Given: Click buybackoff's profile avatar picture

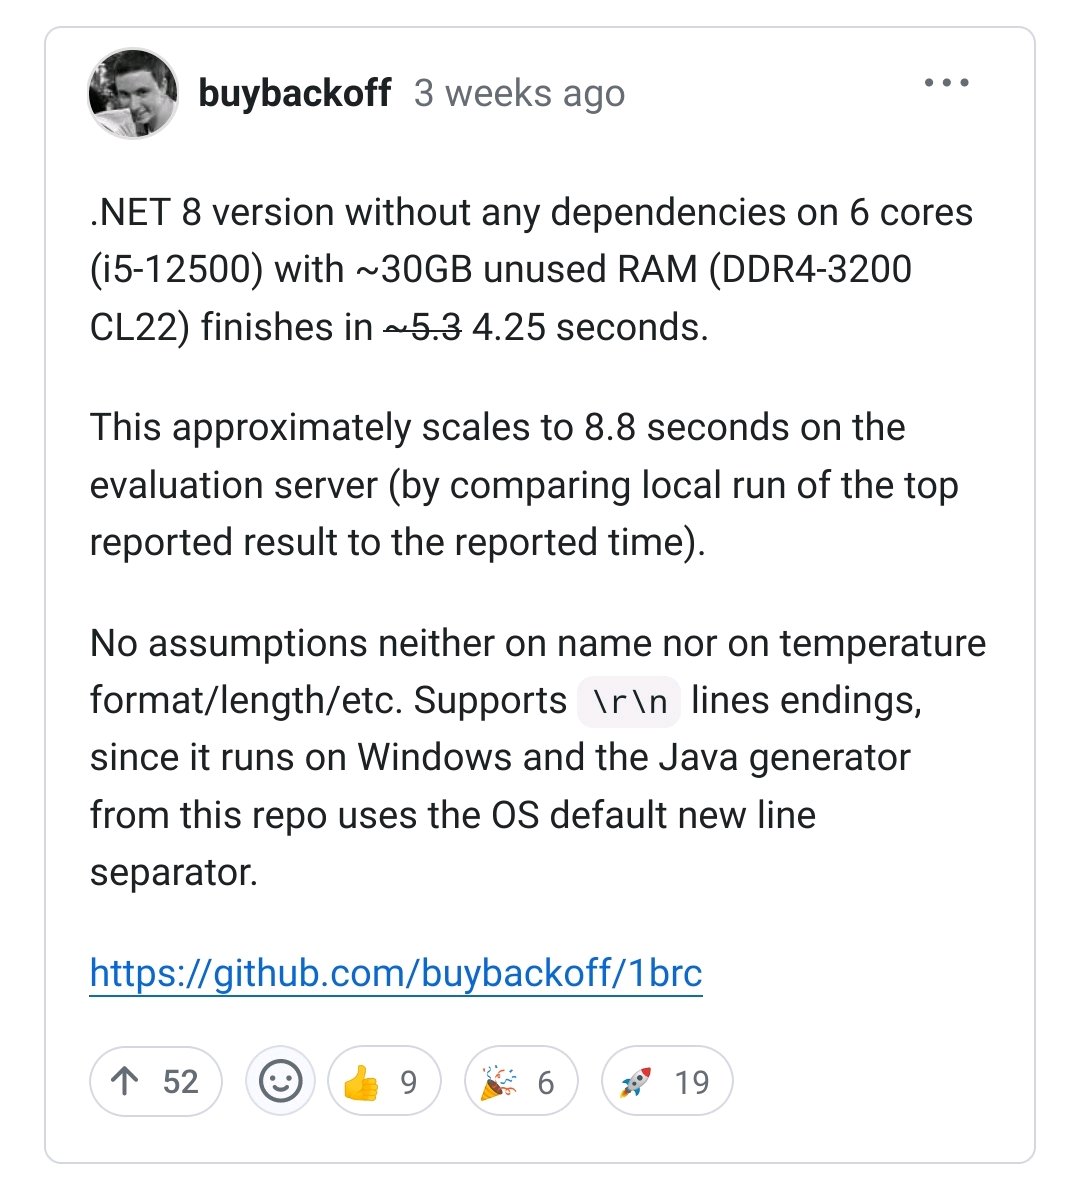Looking at the screenshot, I should [x=133, y=94].
